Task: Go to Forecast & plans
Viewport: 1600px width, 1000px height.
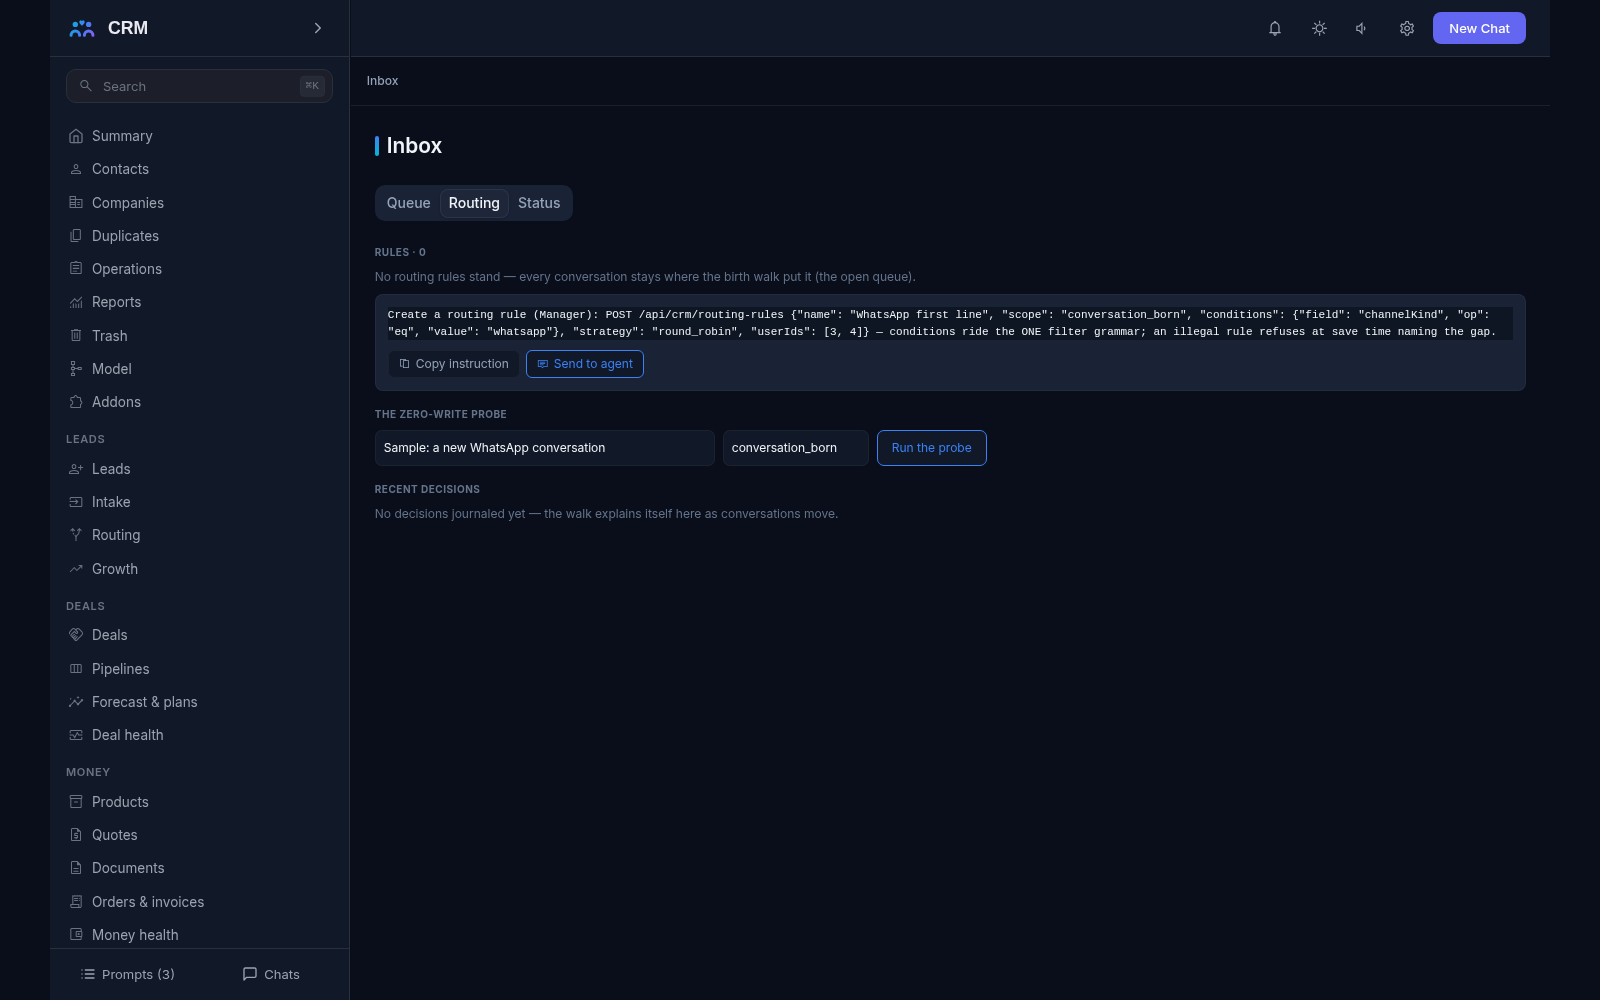Action: (199, 702)
